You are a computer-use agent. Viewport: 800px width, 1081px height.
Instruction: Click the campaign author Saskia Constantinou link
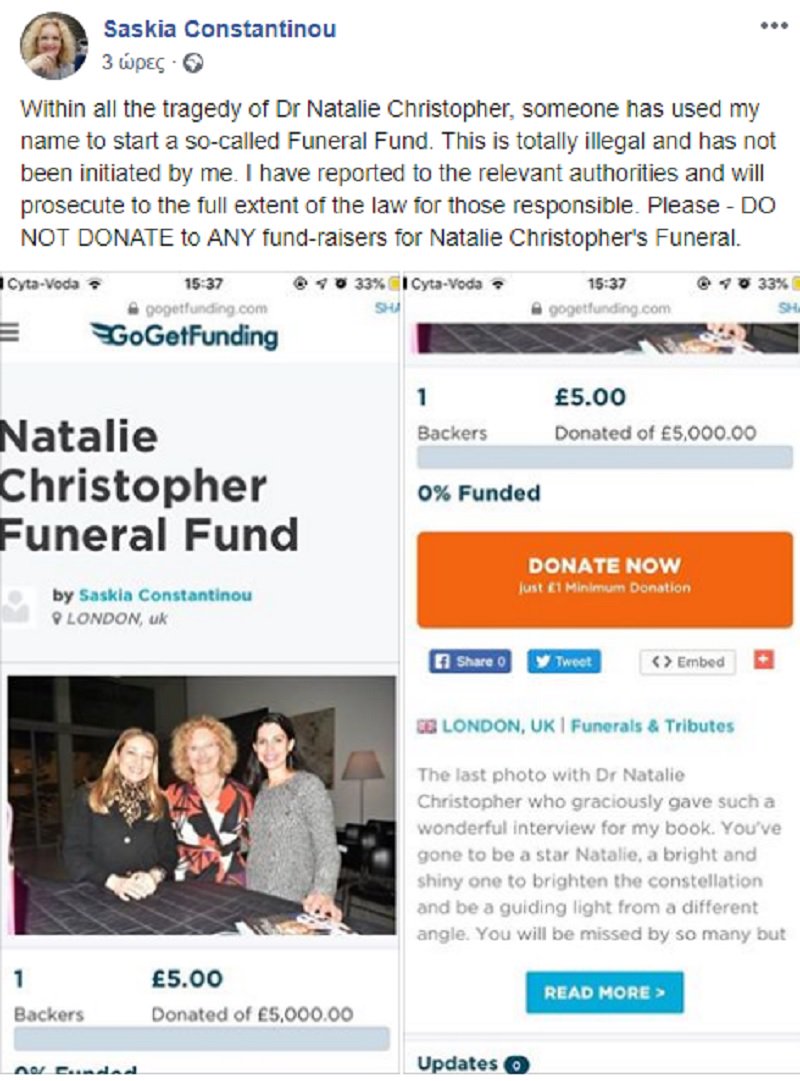(165, 595)
